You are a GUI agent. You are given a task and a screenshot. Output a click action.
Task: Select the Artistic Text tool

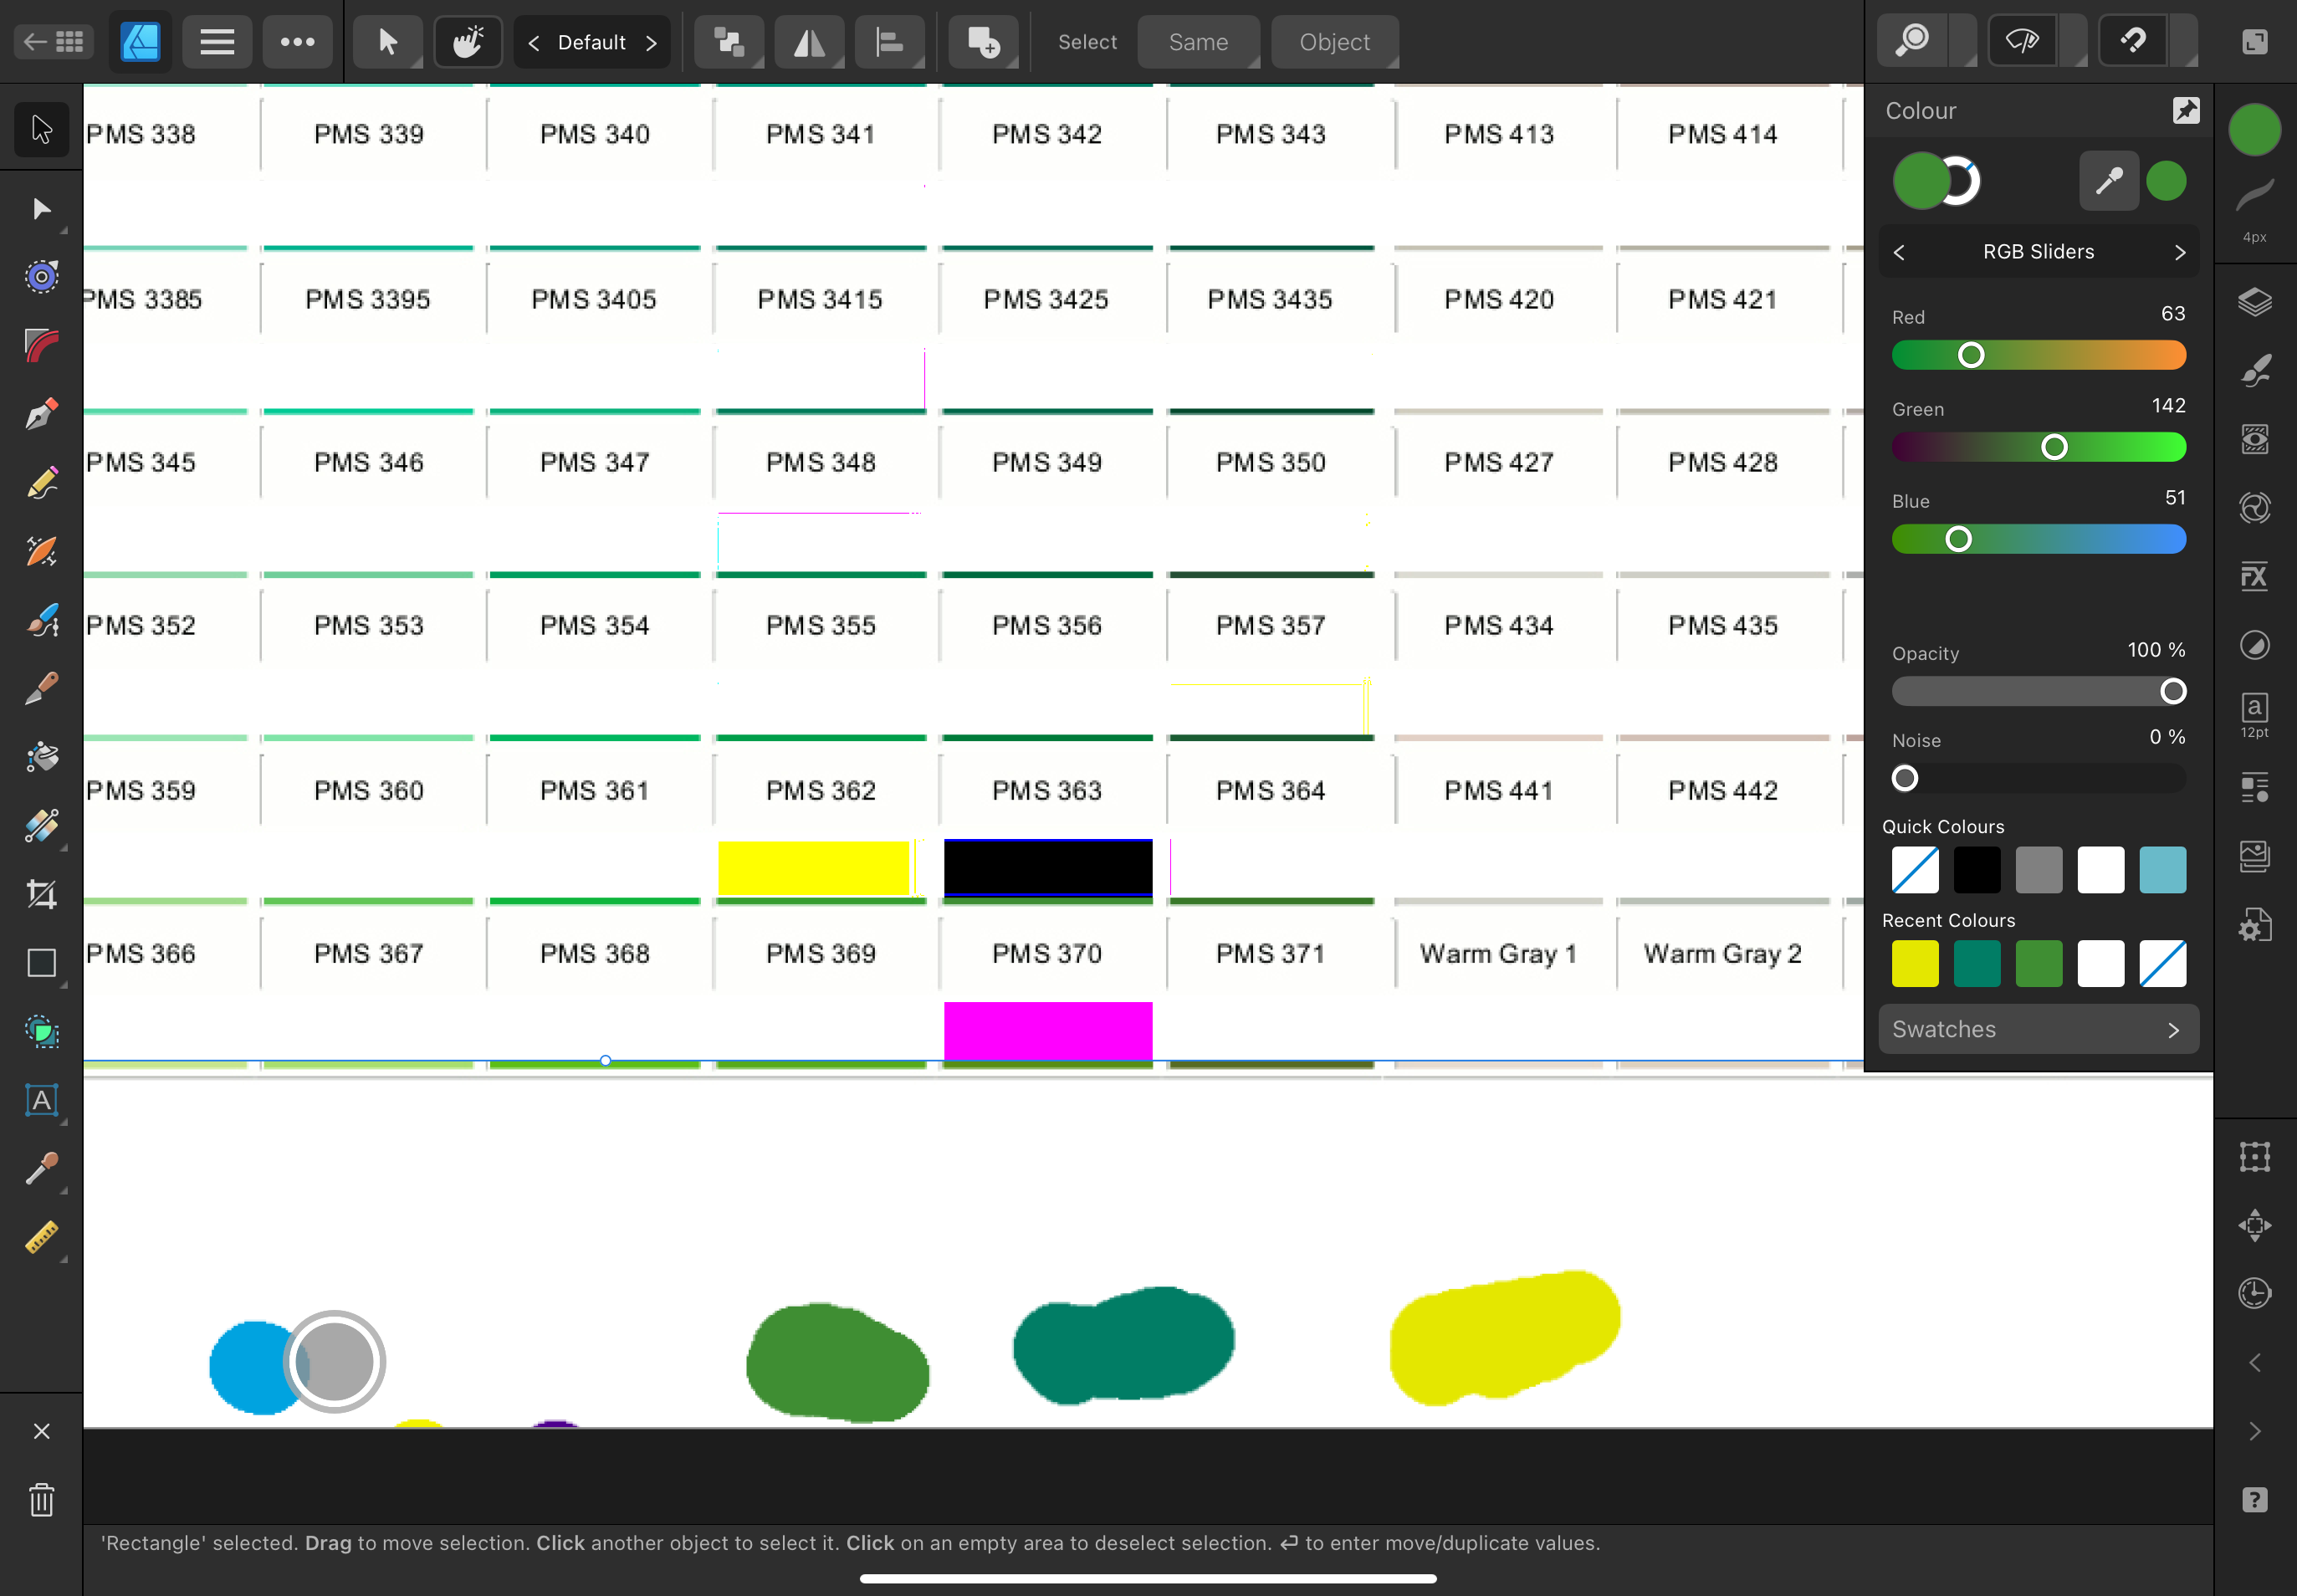pyautogui.click(x=41, y=1100)
